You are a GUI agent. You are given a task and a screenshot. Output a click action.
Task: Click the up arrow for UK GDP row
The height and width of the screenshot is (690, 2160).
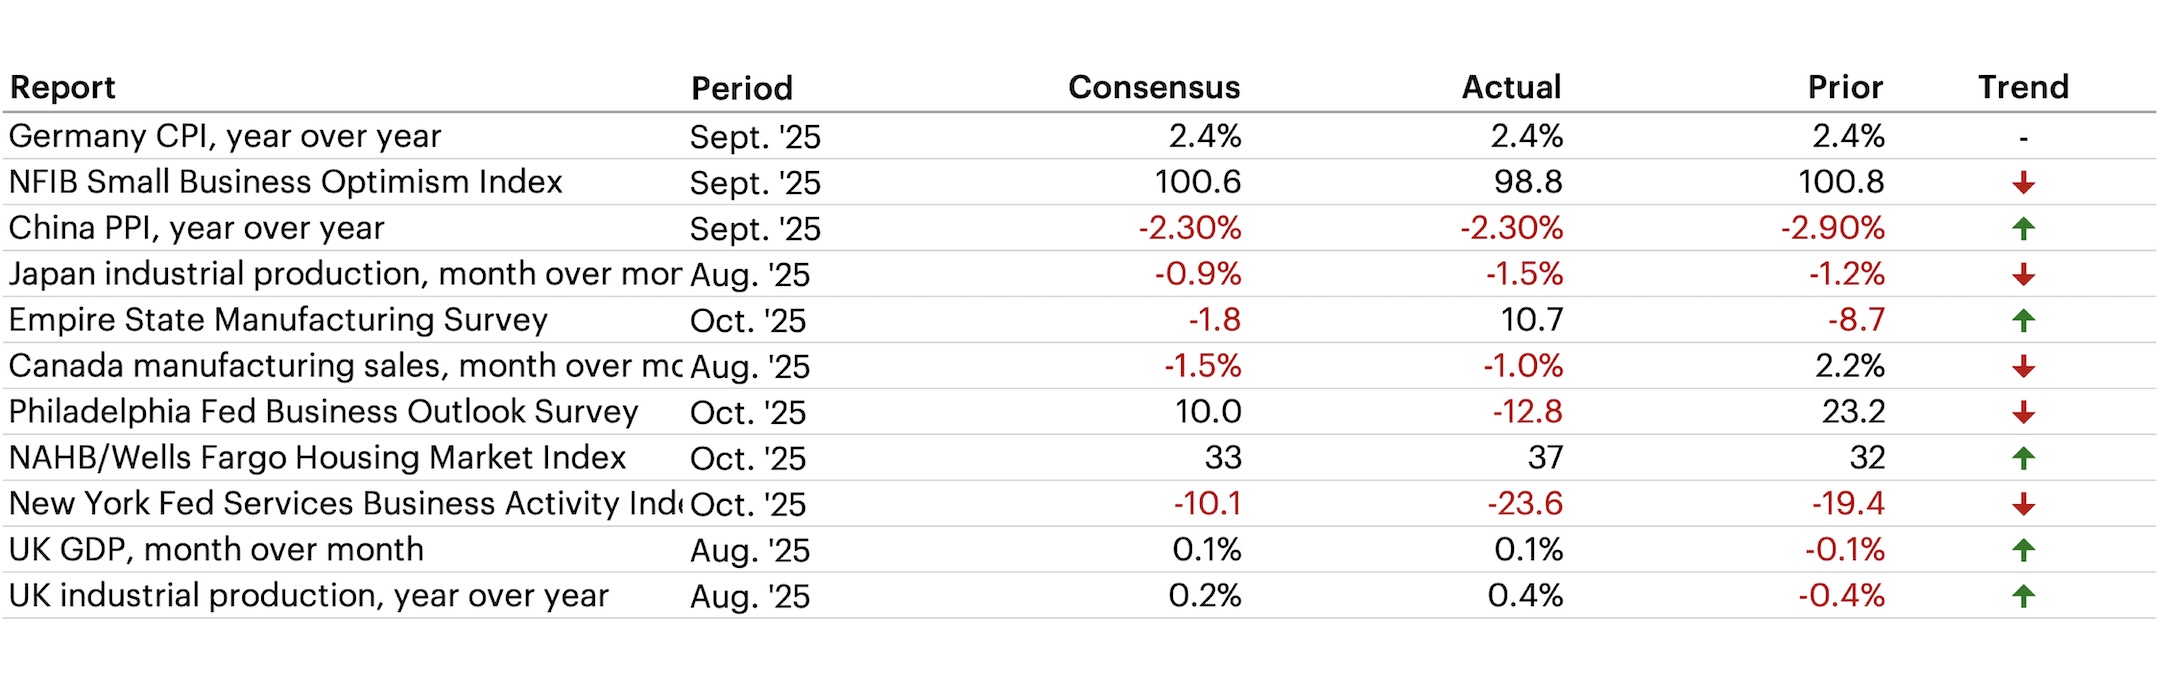coord(2023,551)
